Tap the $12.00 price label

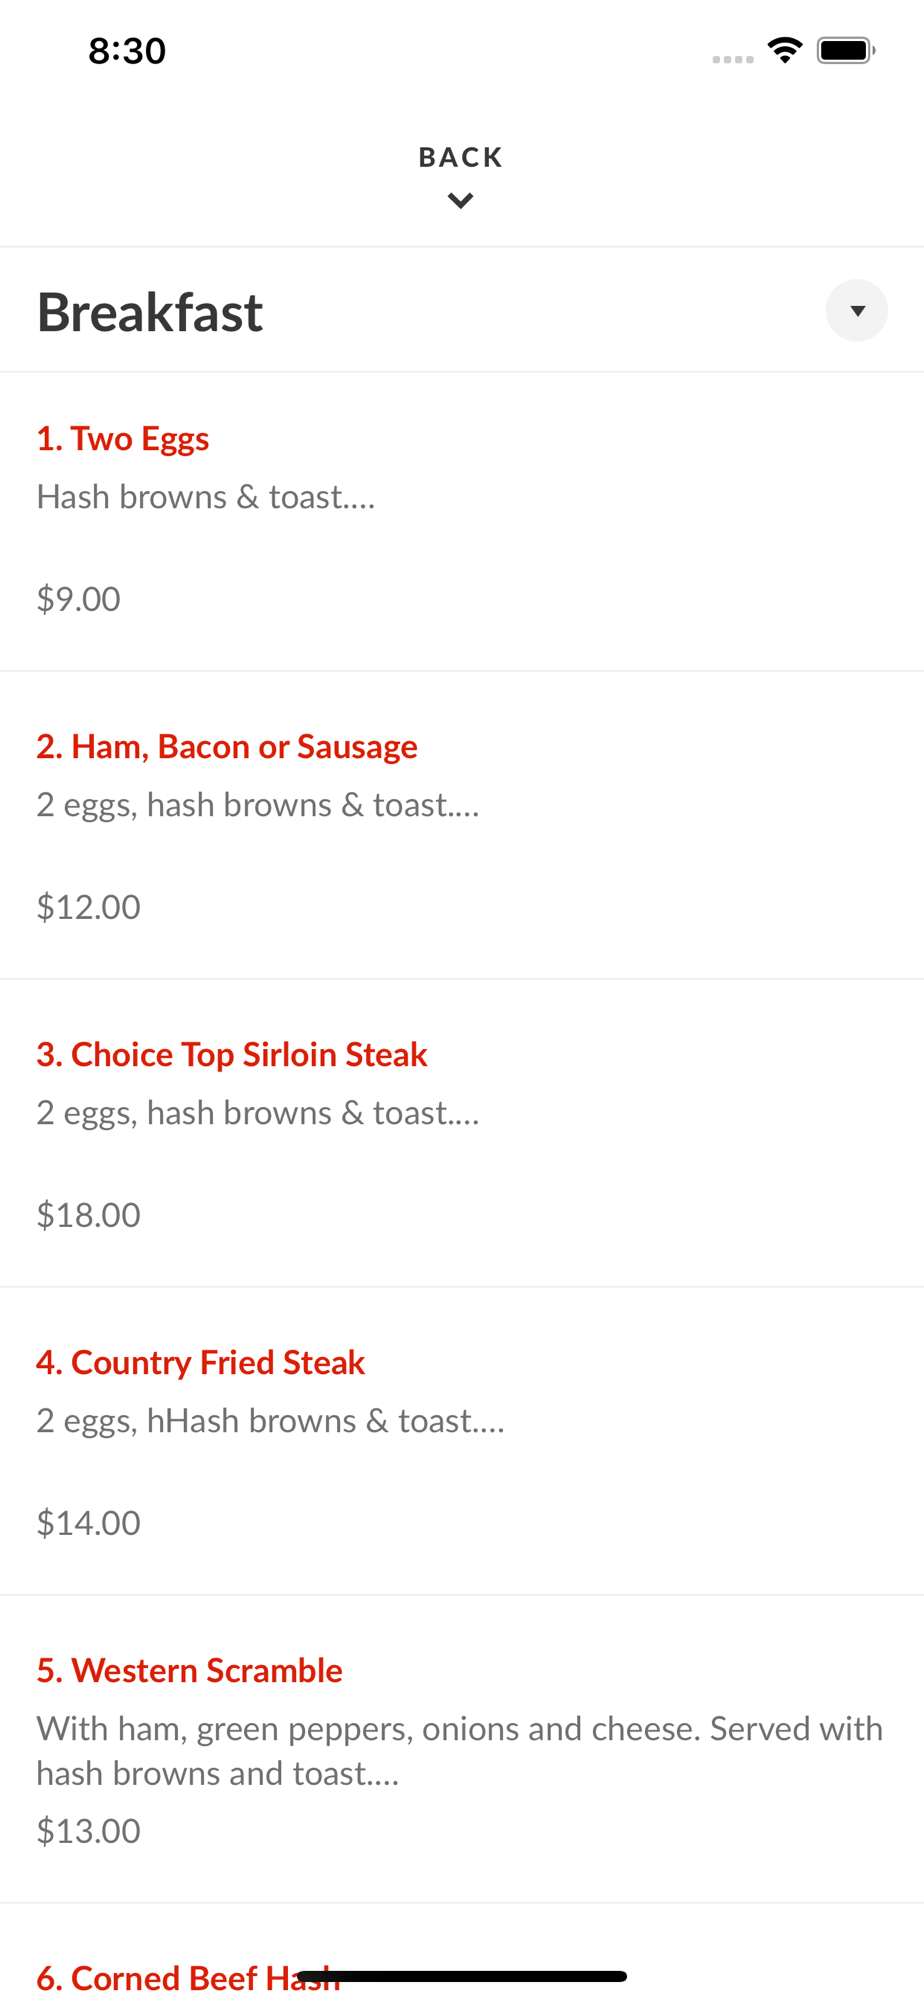(x=89, y=907)
